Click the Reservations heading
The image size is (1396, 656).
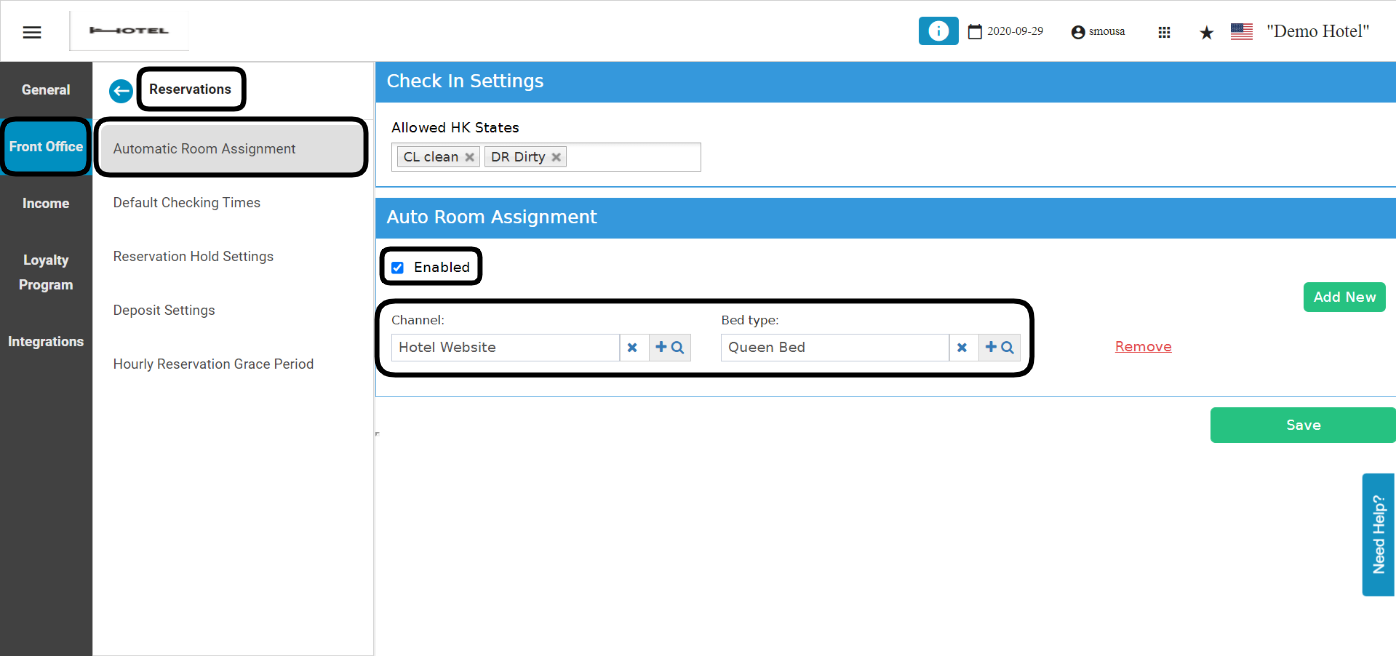pos(190,89)
